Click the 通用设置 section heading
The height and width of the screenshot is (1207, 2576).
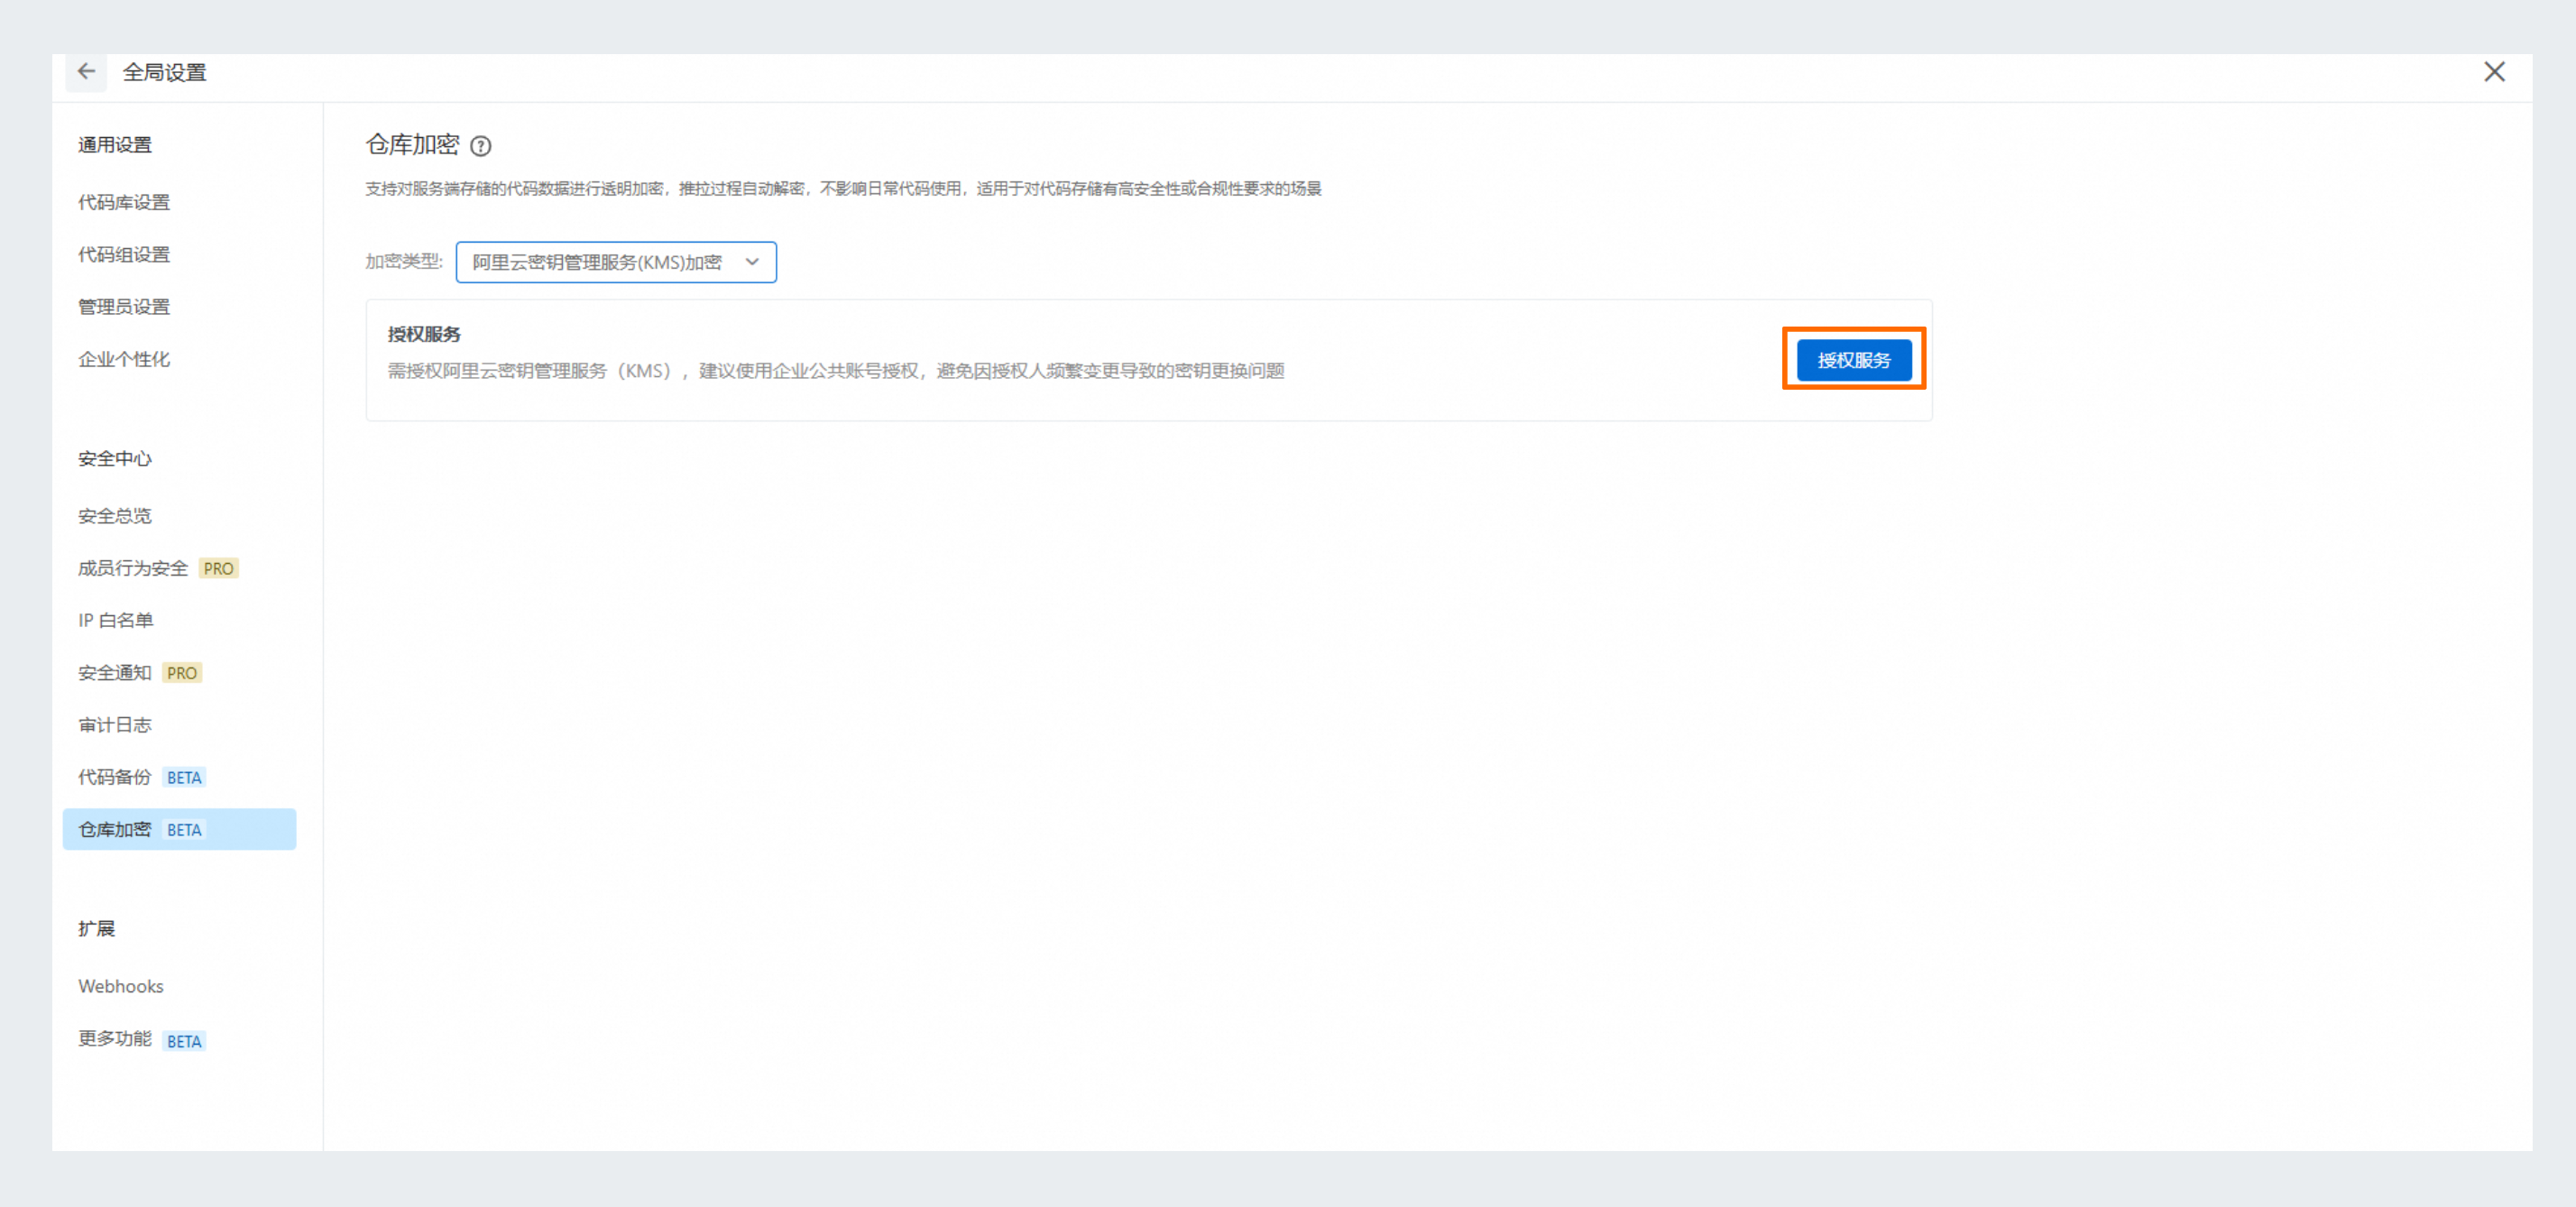115,145
